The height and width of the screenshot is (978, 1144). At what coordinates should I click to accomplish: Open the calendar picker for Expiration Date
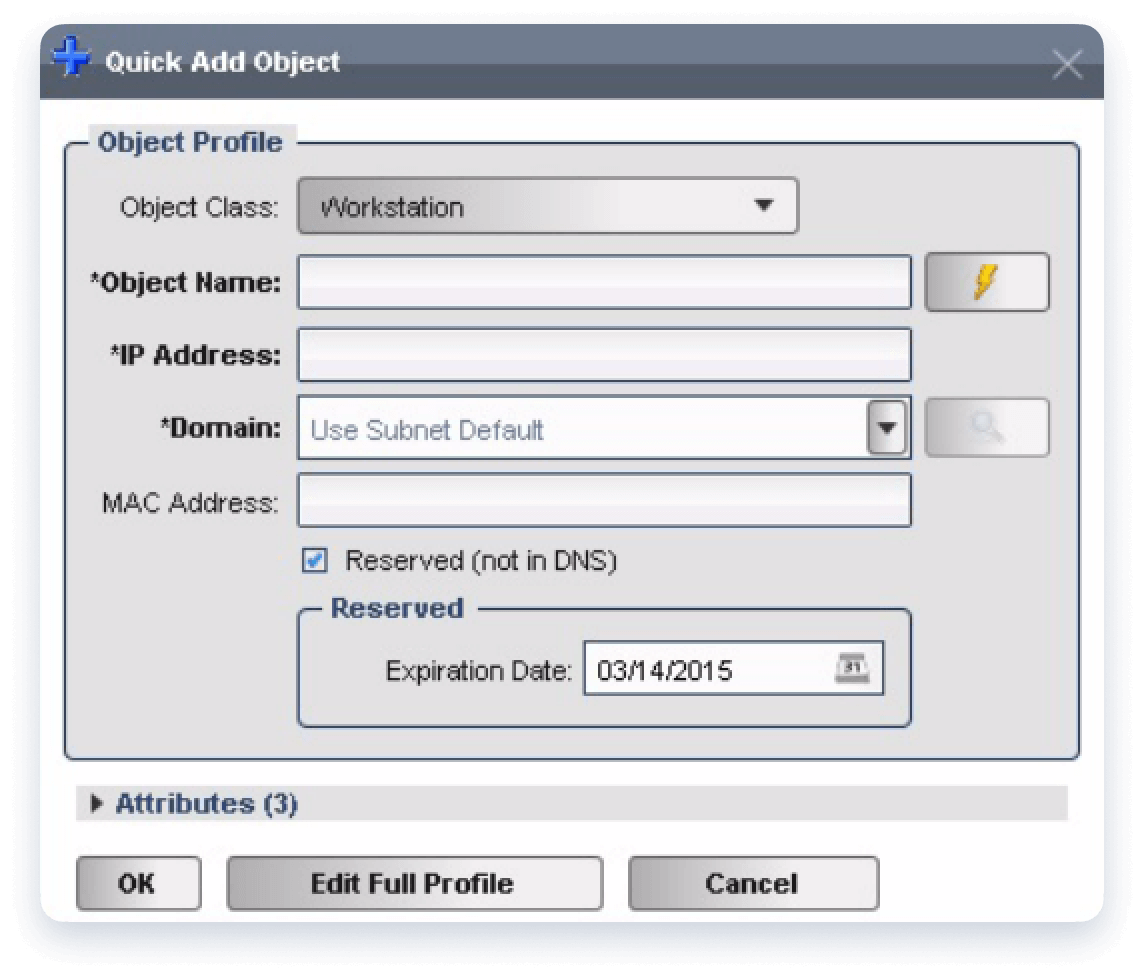(x=849, y=669)
